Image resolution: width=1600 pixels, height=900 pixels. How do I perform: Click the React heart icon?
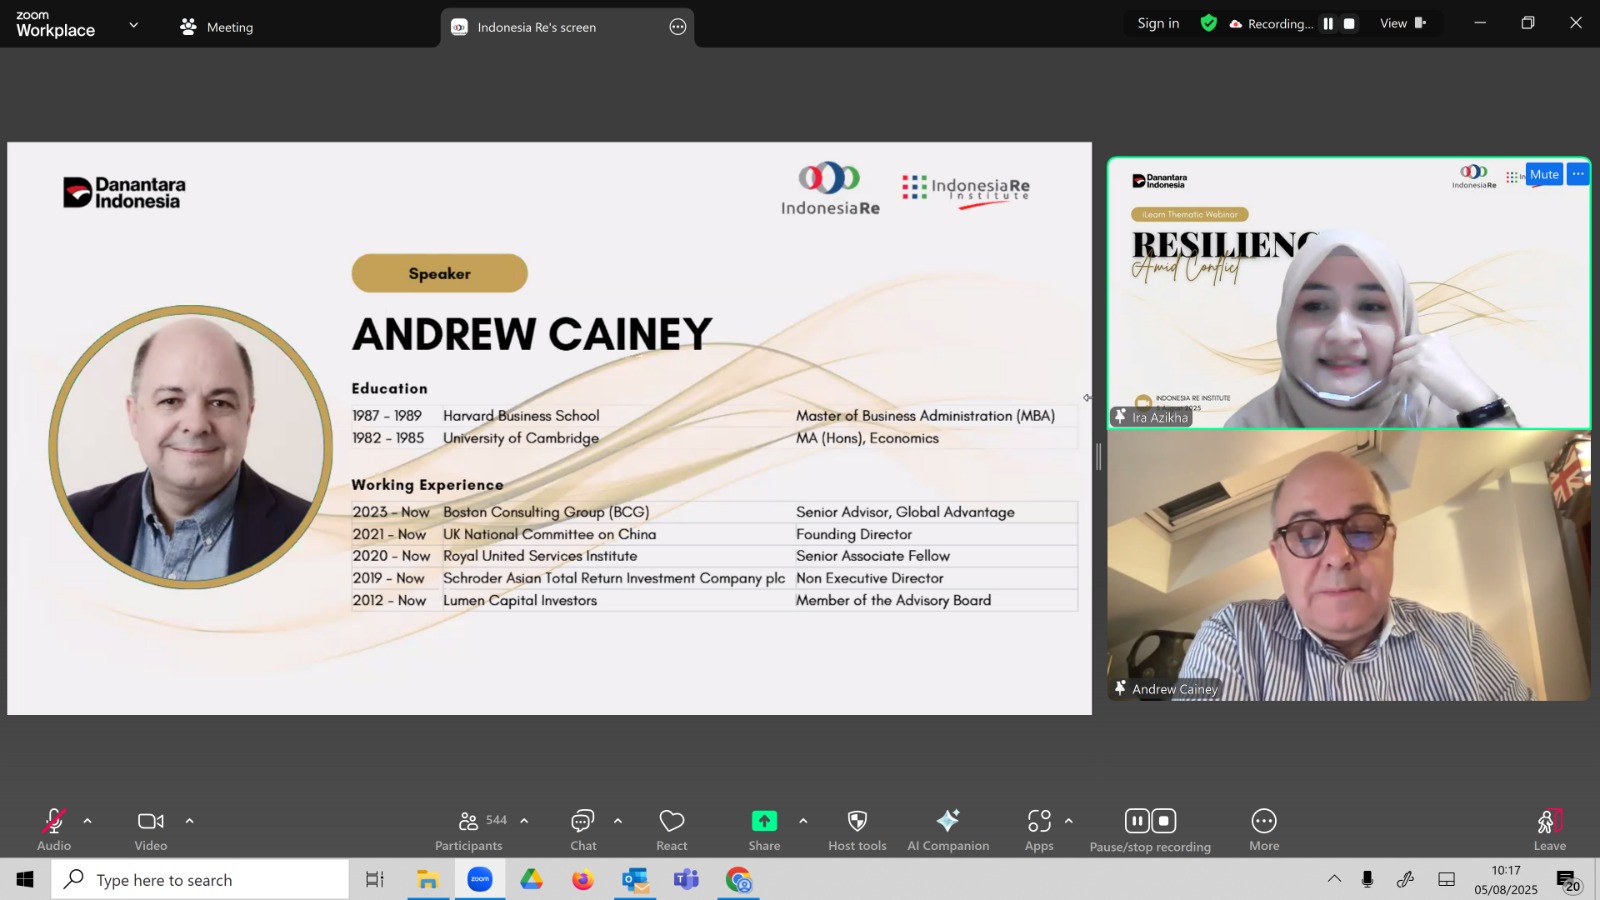pos(672,821)
